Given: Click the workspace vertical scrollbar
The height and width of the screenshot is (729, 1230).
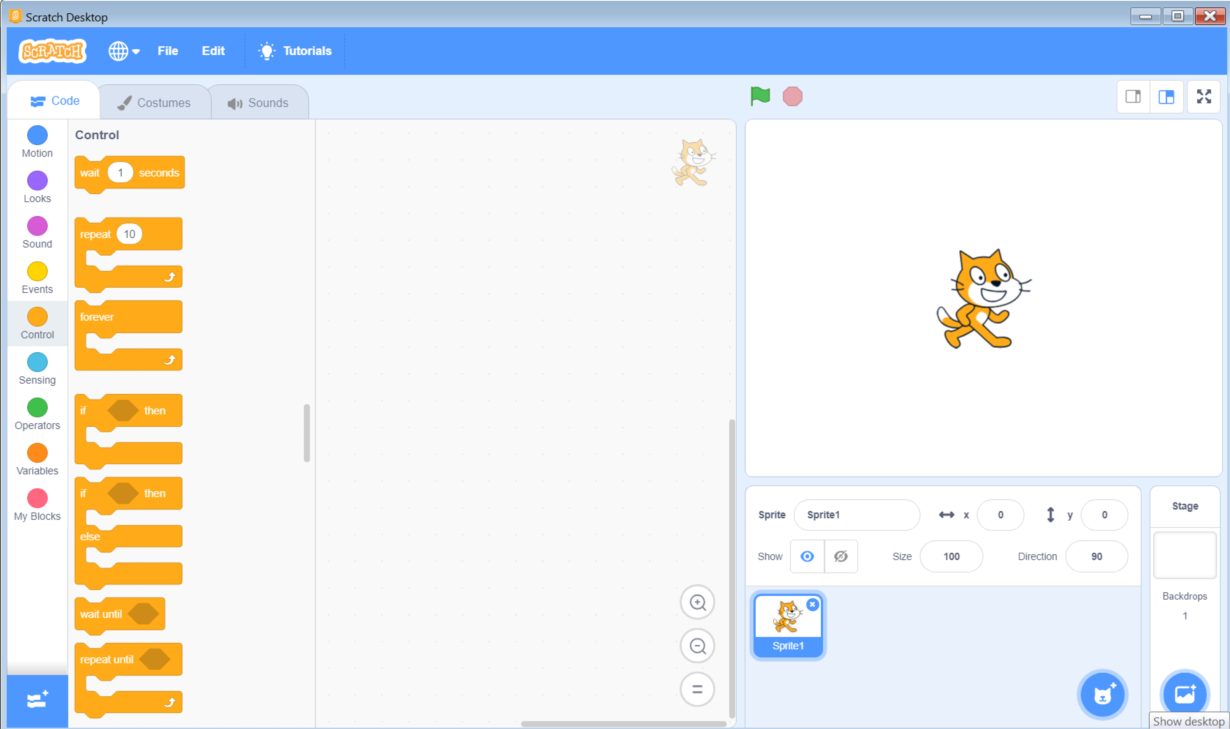Looking at the screenshot, I should point(731,568).
